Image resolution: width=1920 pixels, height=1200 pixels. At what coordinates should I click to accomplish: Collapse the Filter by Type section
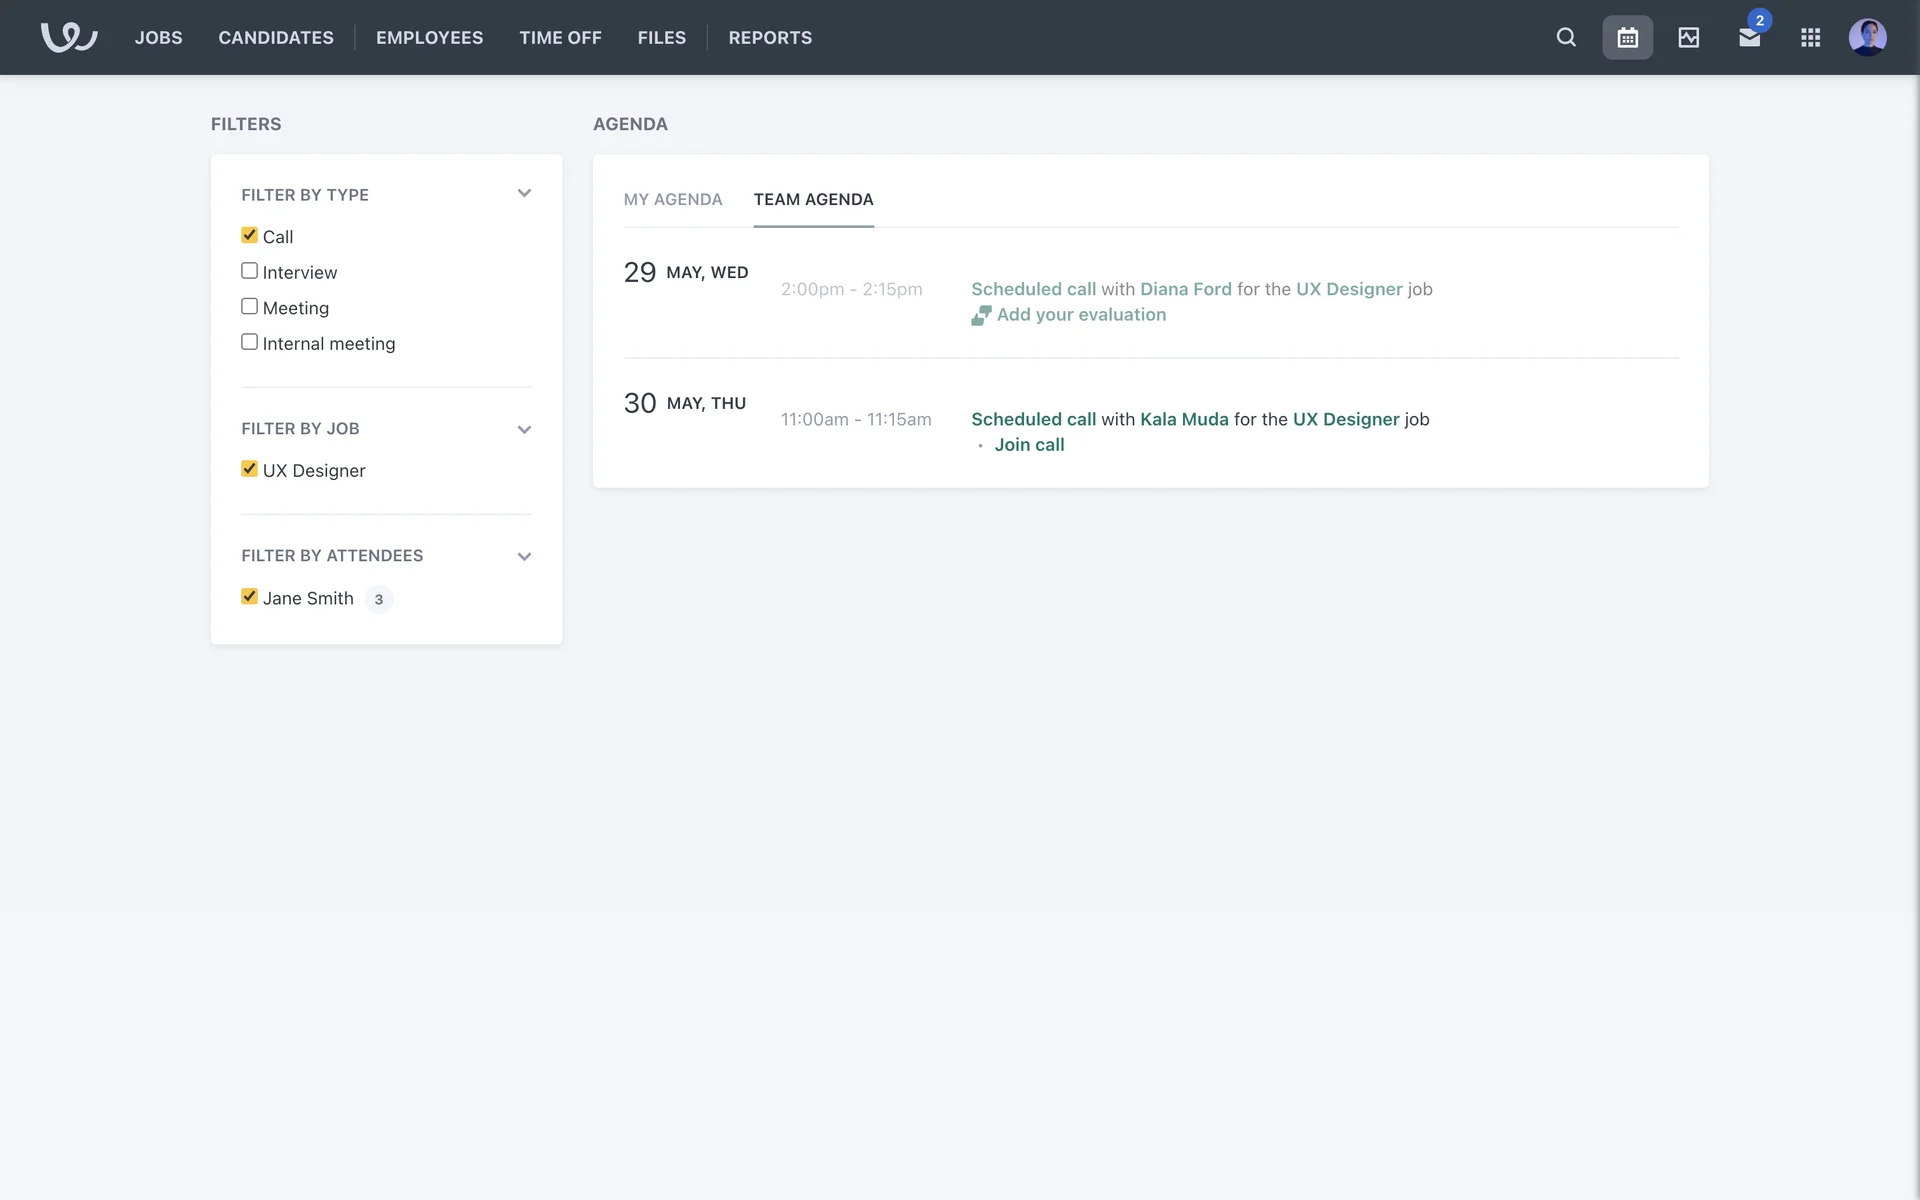(x=524, y=193)
